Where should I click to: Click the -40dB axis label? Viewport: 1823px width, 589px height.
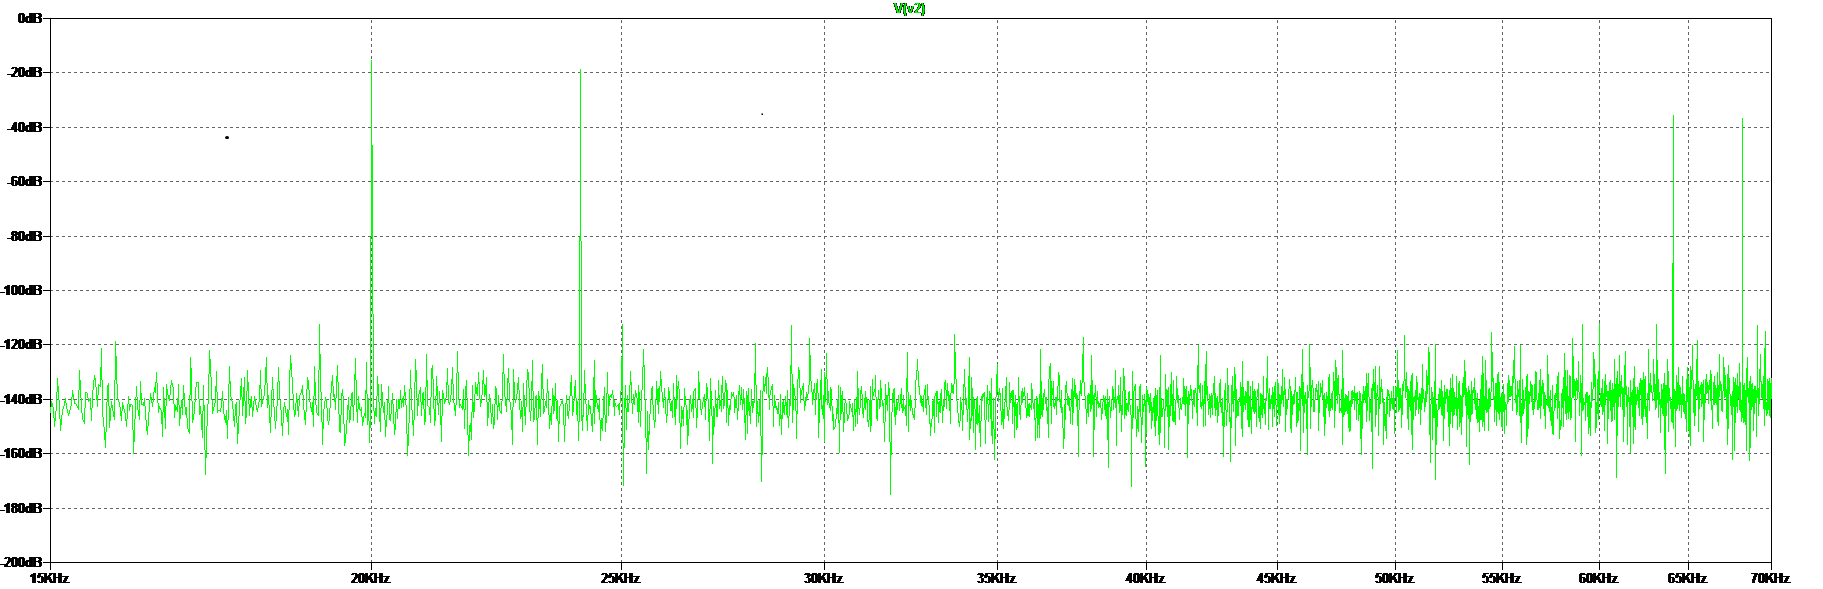(25, 127)
